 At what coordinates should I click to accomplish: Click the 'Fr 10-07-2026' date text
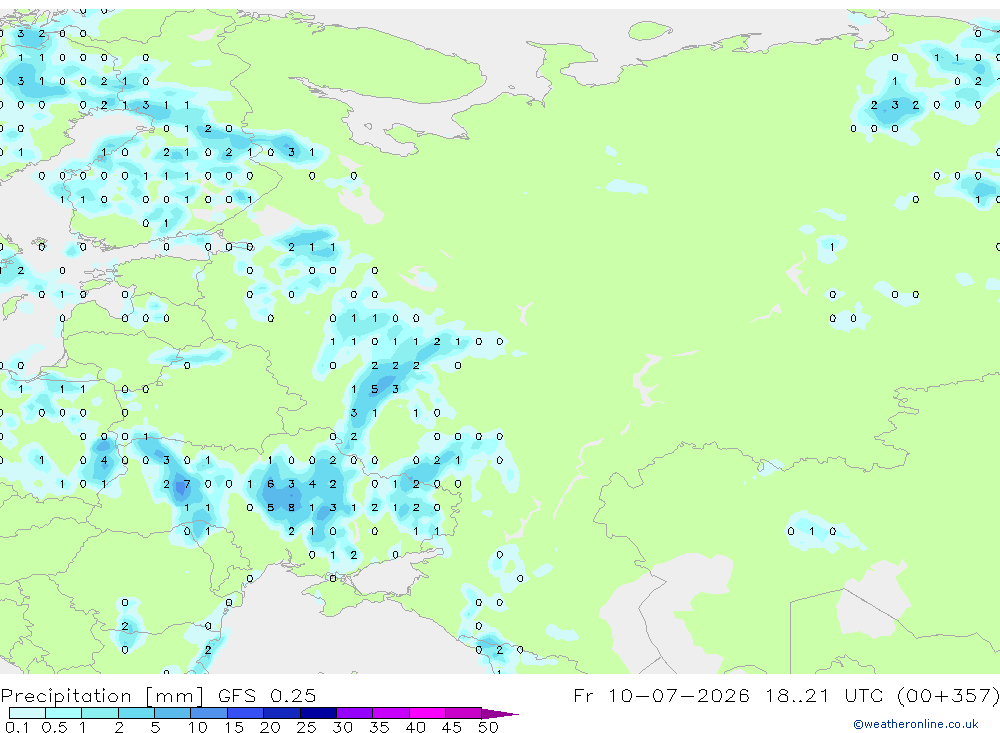pos(661,695)
